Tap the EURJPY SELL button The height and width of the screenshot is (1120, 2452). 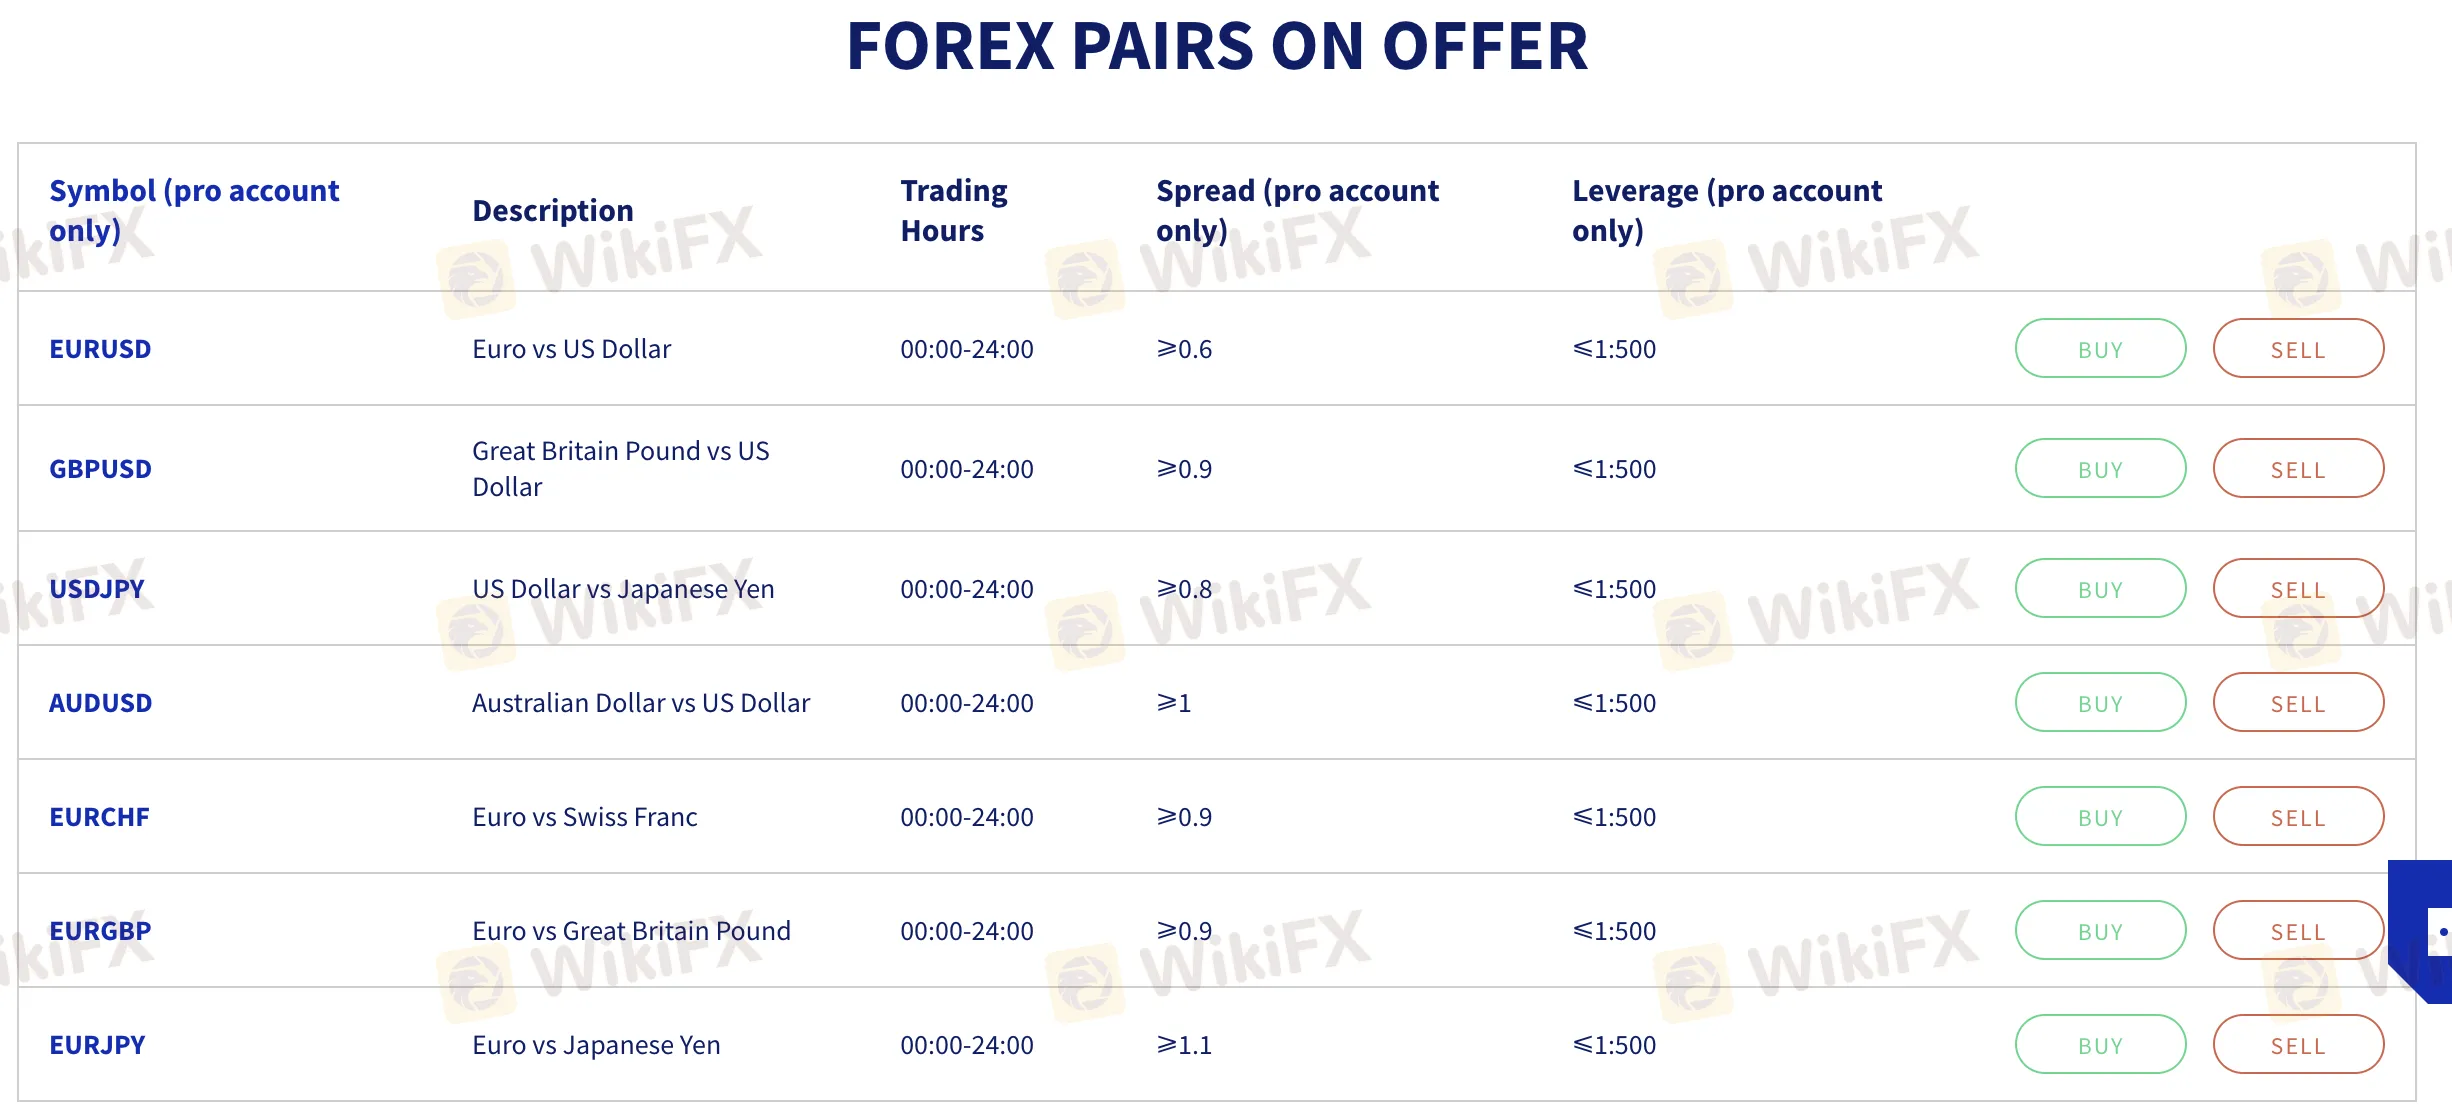pos(2298,1045)
